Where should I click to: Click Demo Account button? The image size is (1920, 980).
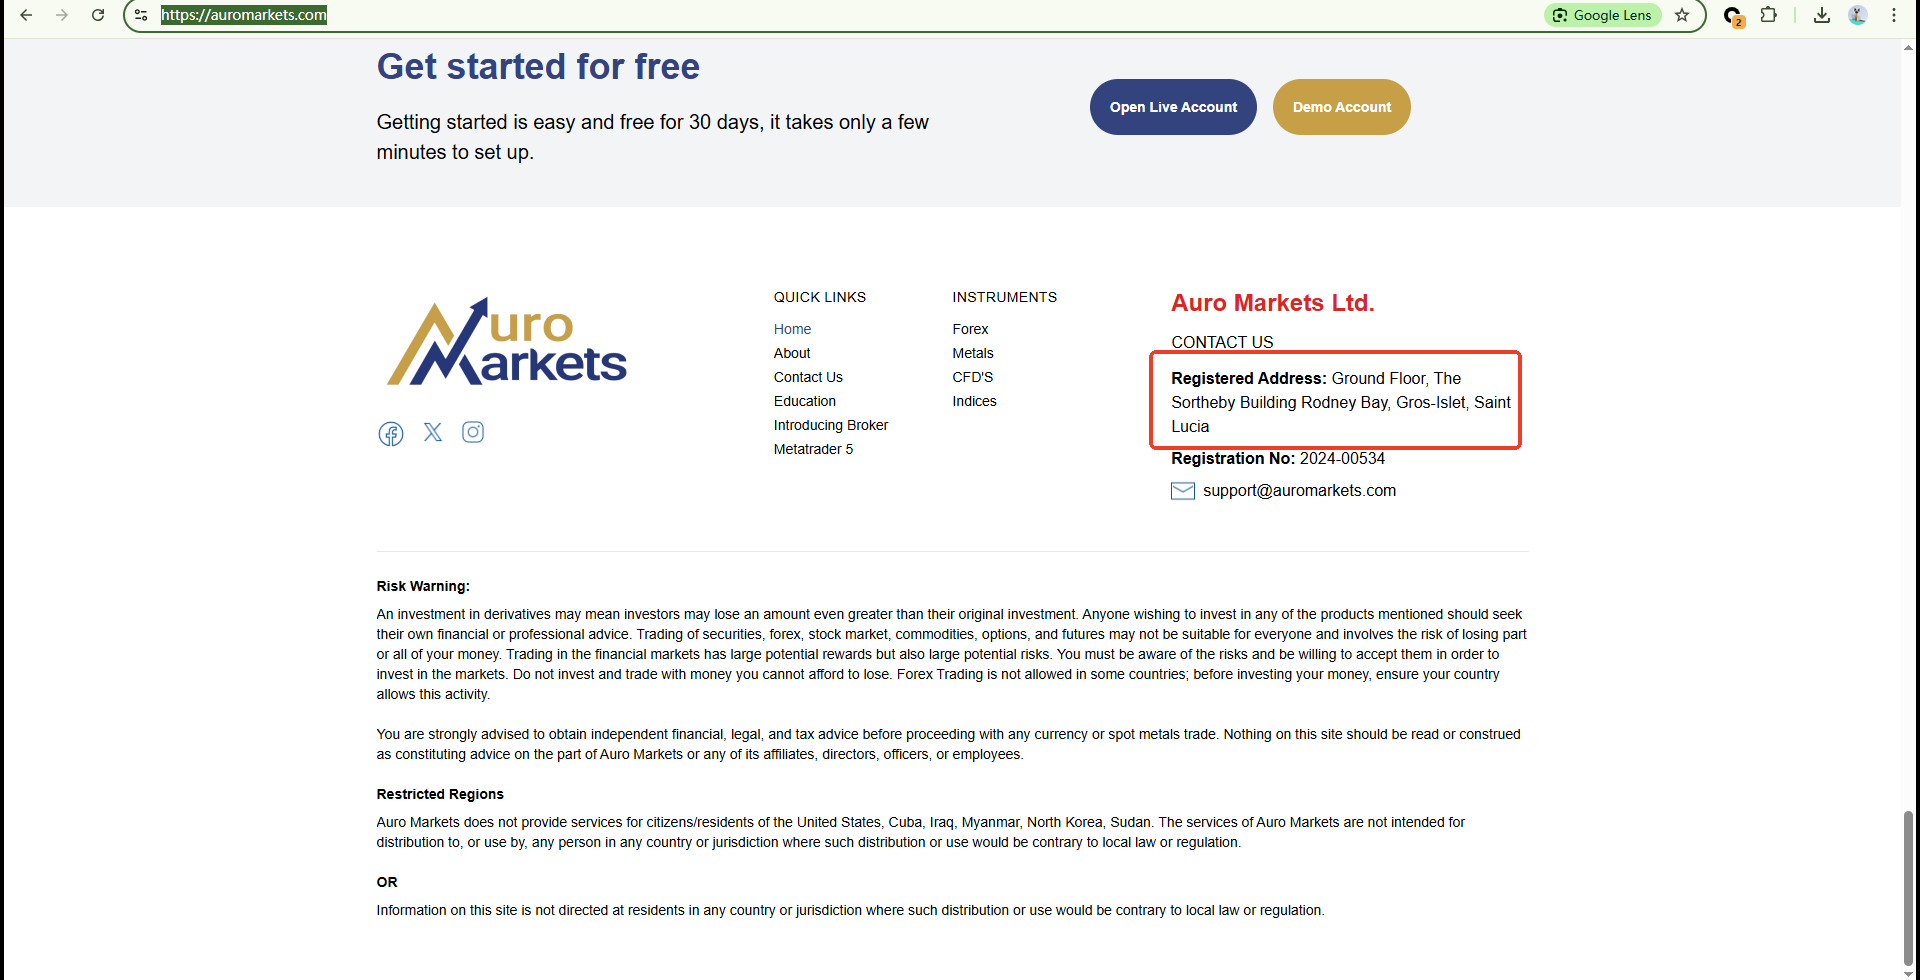[x=1342, y=107]
